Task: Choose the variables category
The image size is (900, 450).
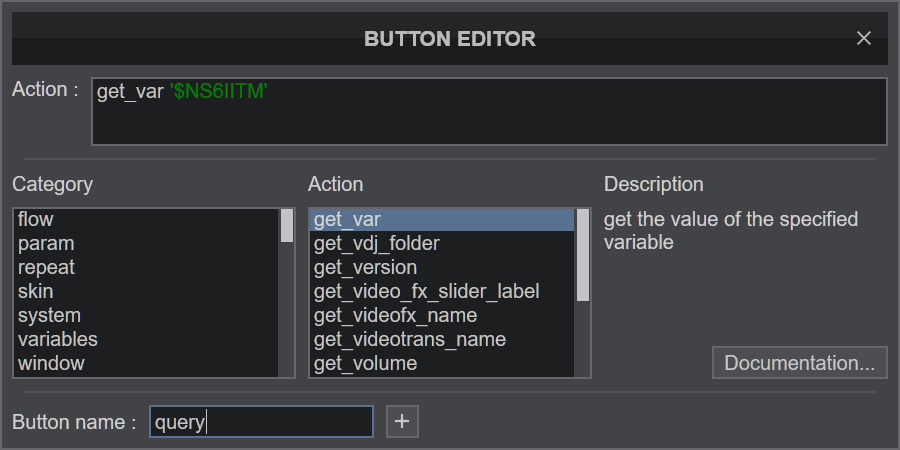Action: (146, 339)
